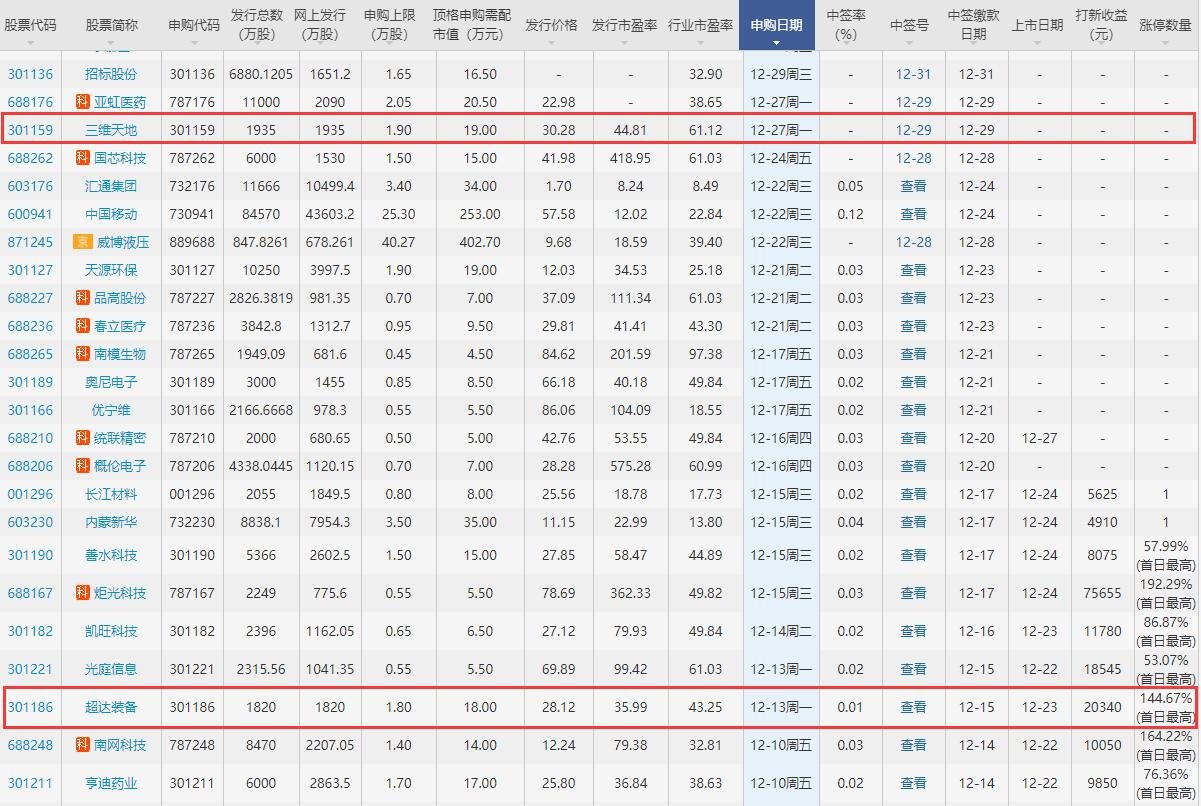Select 发行总数 value 6880.1205
This screenshot has width=1201, height=806.
261,74
